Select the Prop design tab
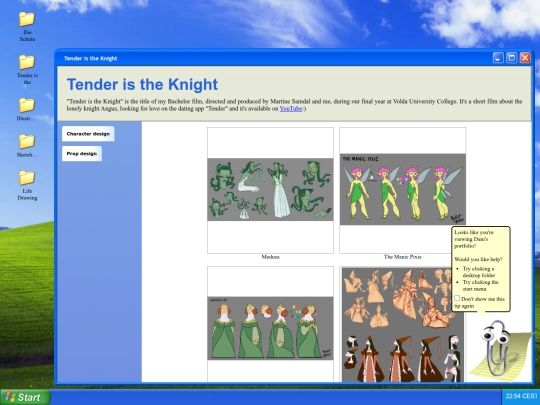 pos(82,154)
